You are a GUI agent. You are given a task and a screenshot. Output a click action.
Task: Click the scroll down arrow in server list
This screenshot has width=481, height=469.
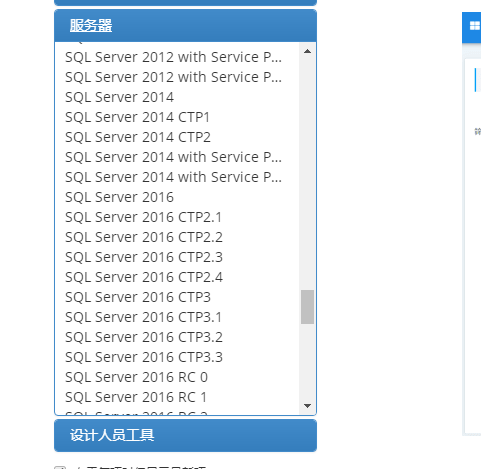(x=307, y=406)
